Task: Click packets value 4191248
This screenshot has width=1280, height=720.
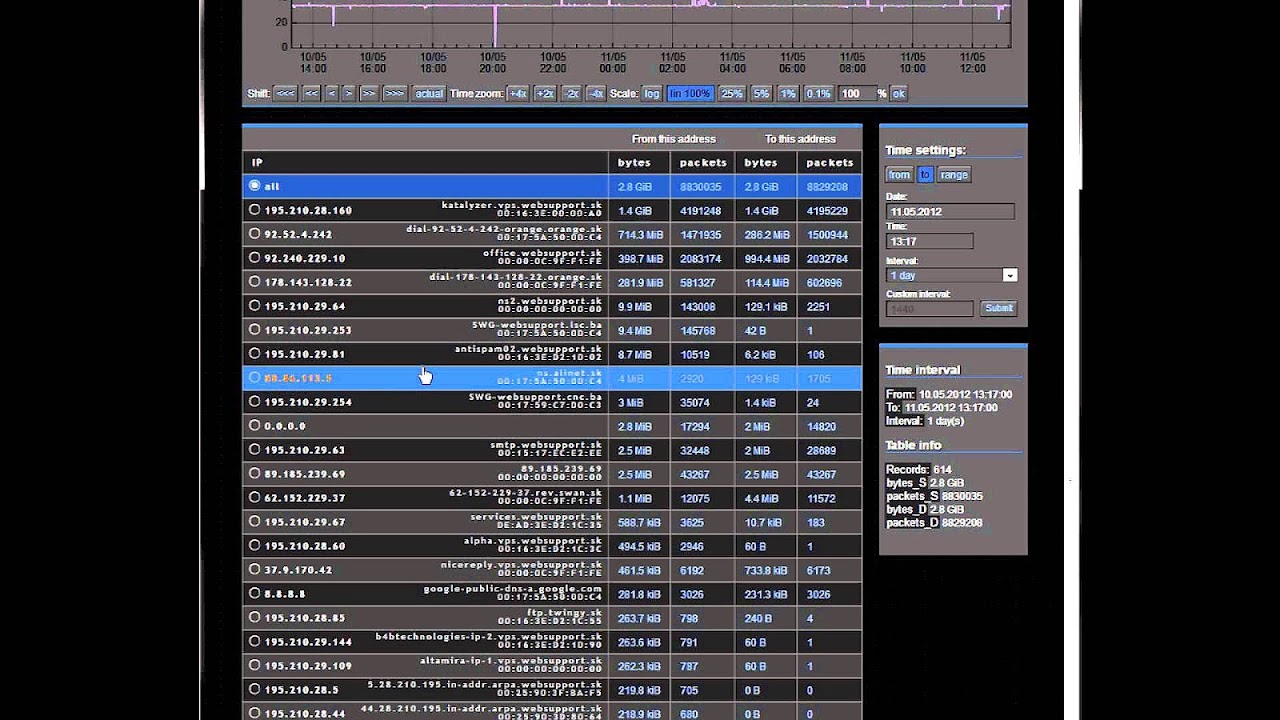Action: (x=701, y=211)
